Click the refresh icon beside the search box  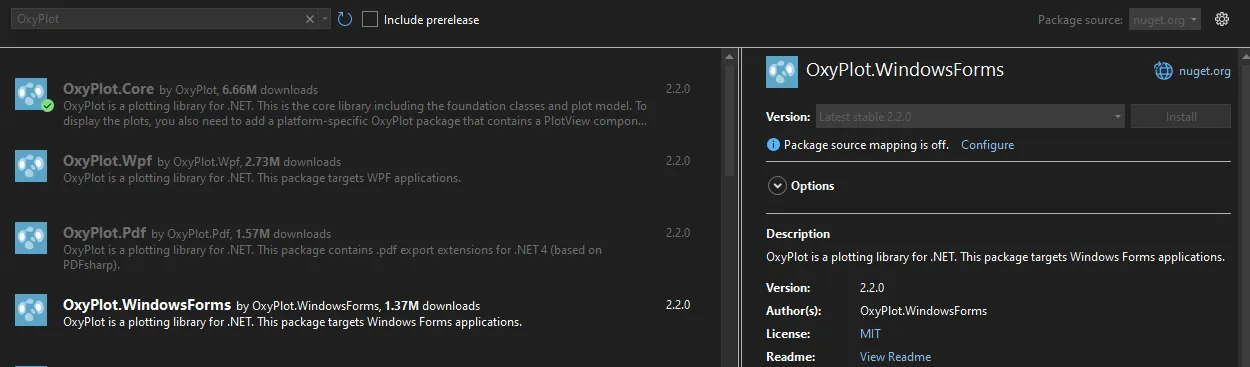pyautogui.click(x=345, y=19)
